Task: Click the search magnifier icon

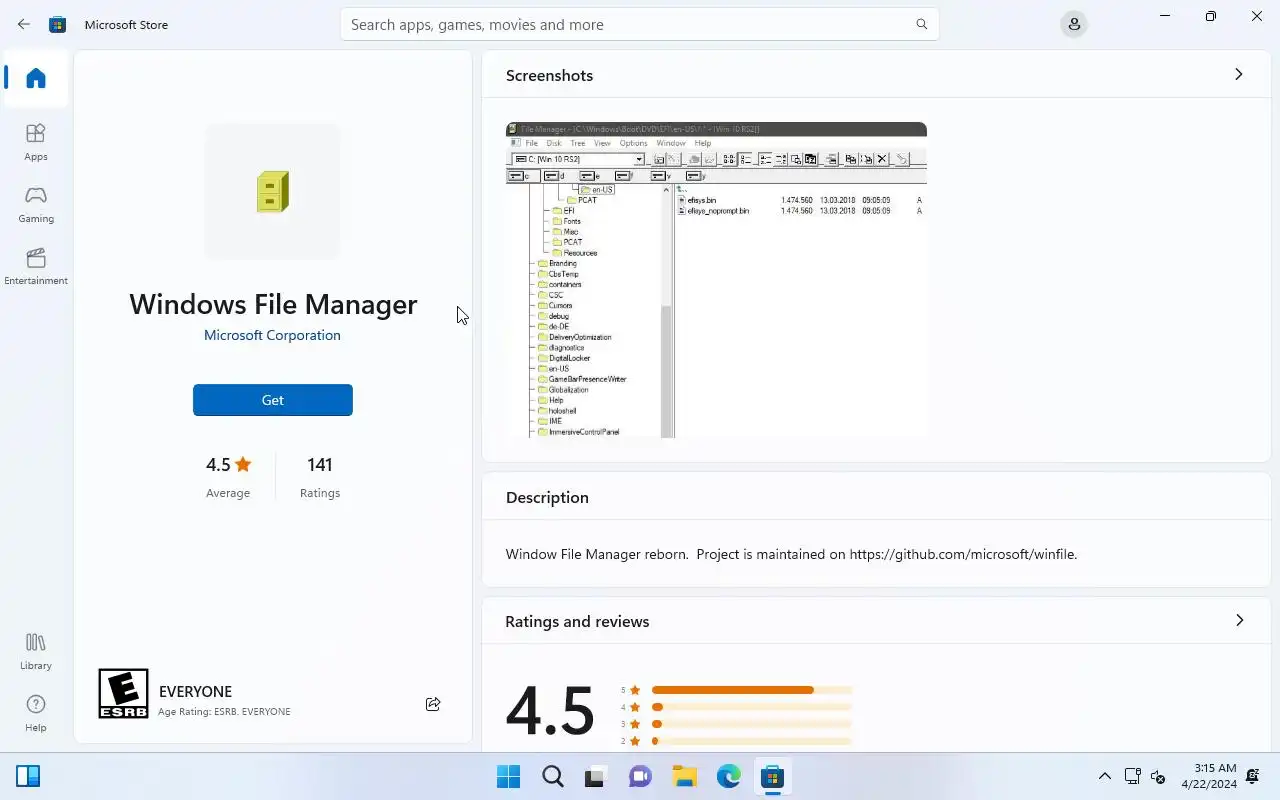Action: click(x=922, y=24)
